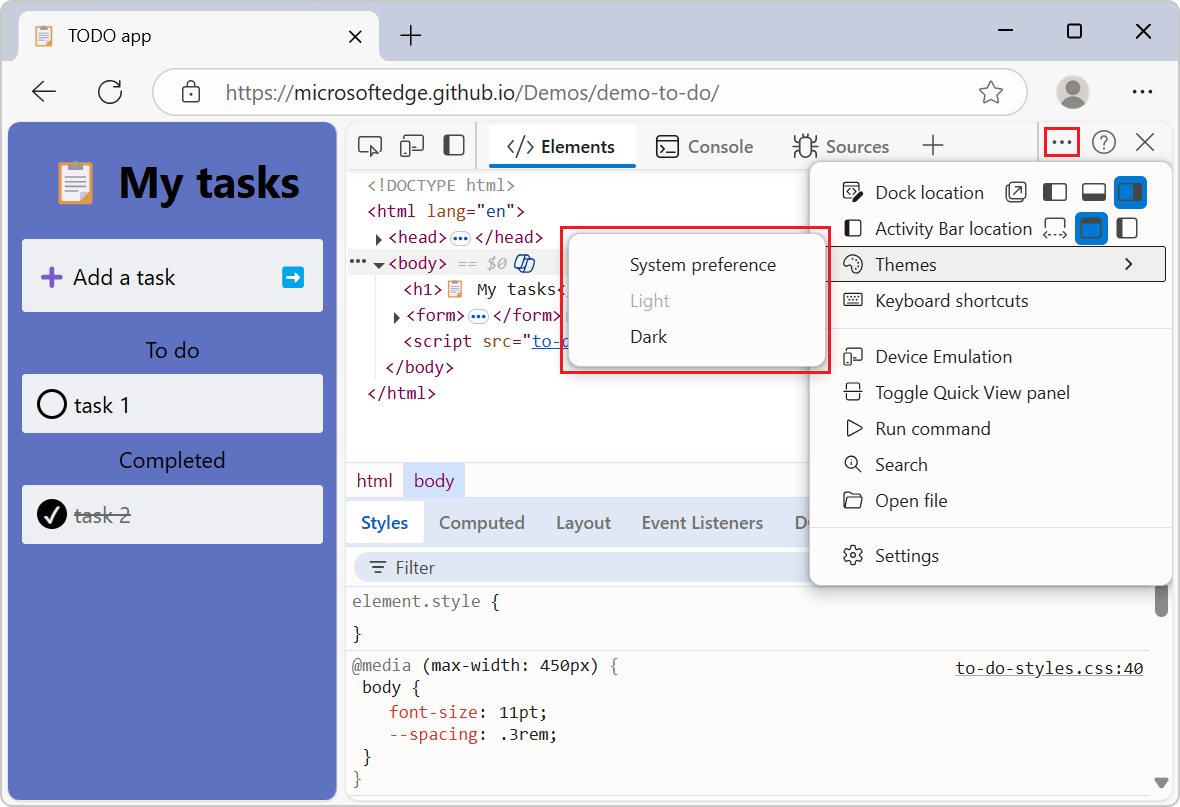Switch to the Console tab
Screen dimensions: 1180x807
[704, 146]
